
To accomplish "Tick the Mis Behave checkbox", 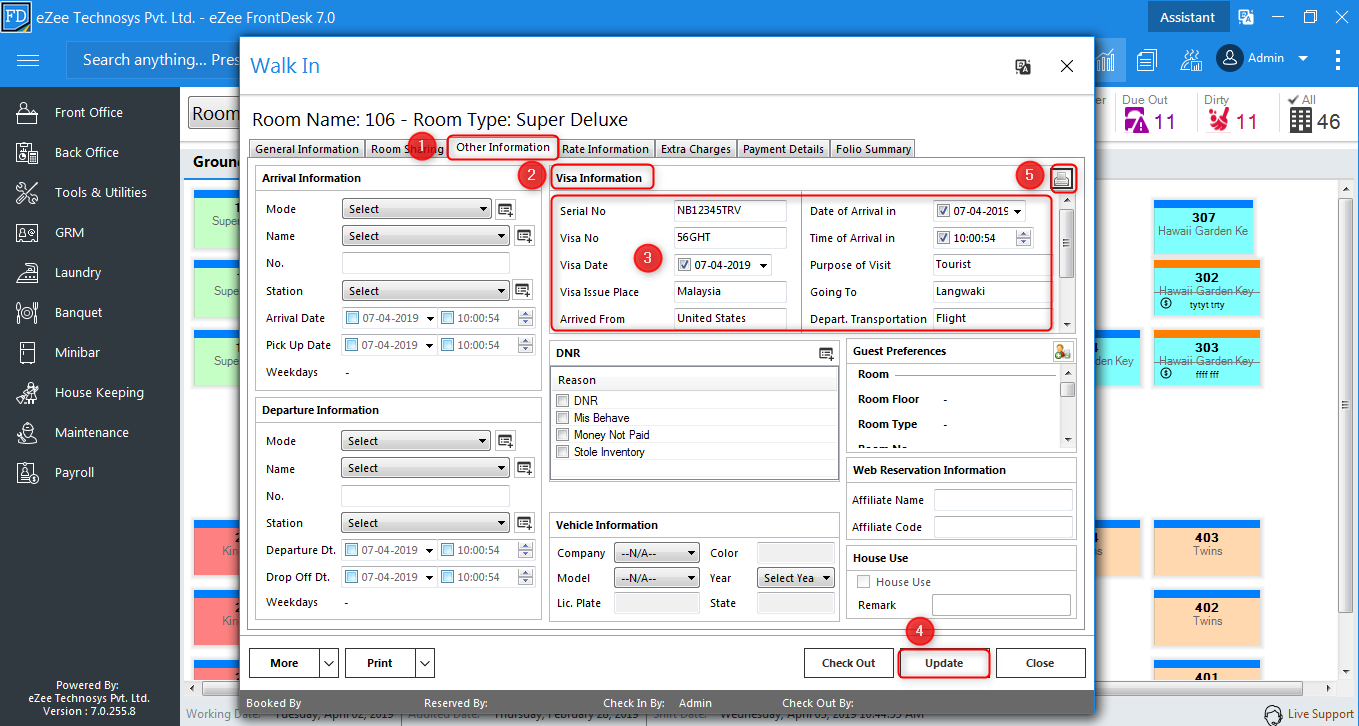I will [562, 418].
